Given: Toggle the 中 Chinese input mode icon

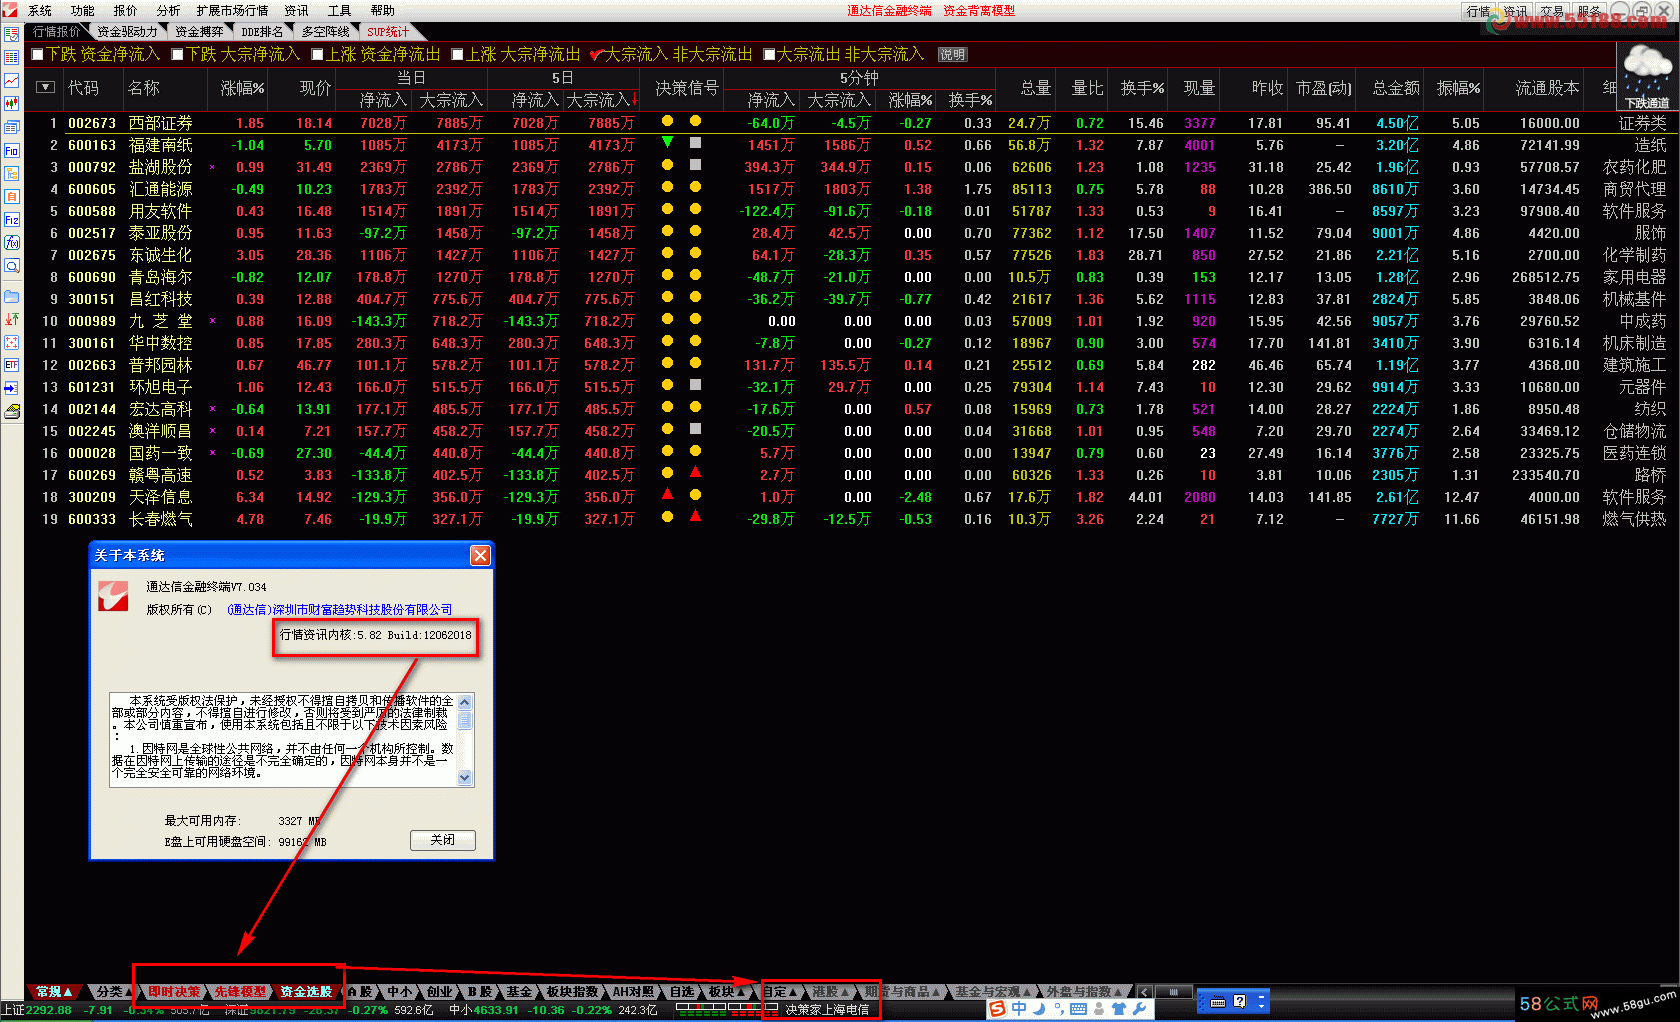Looking at the screenshot, I should point(1019,1008).
